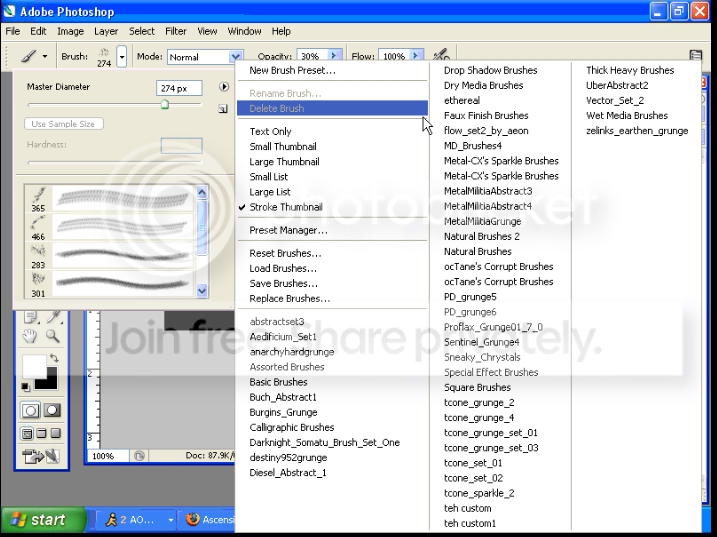Image resolution: width=717 pixels, height=537 pixels.
Task: Choose Full Screen Mode with Menu Bar
Action: [42, 433]
